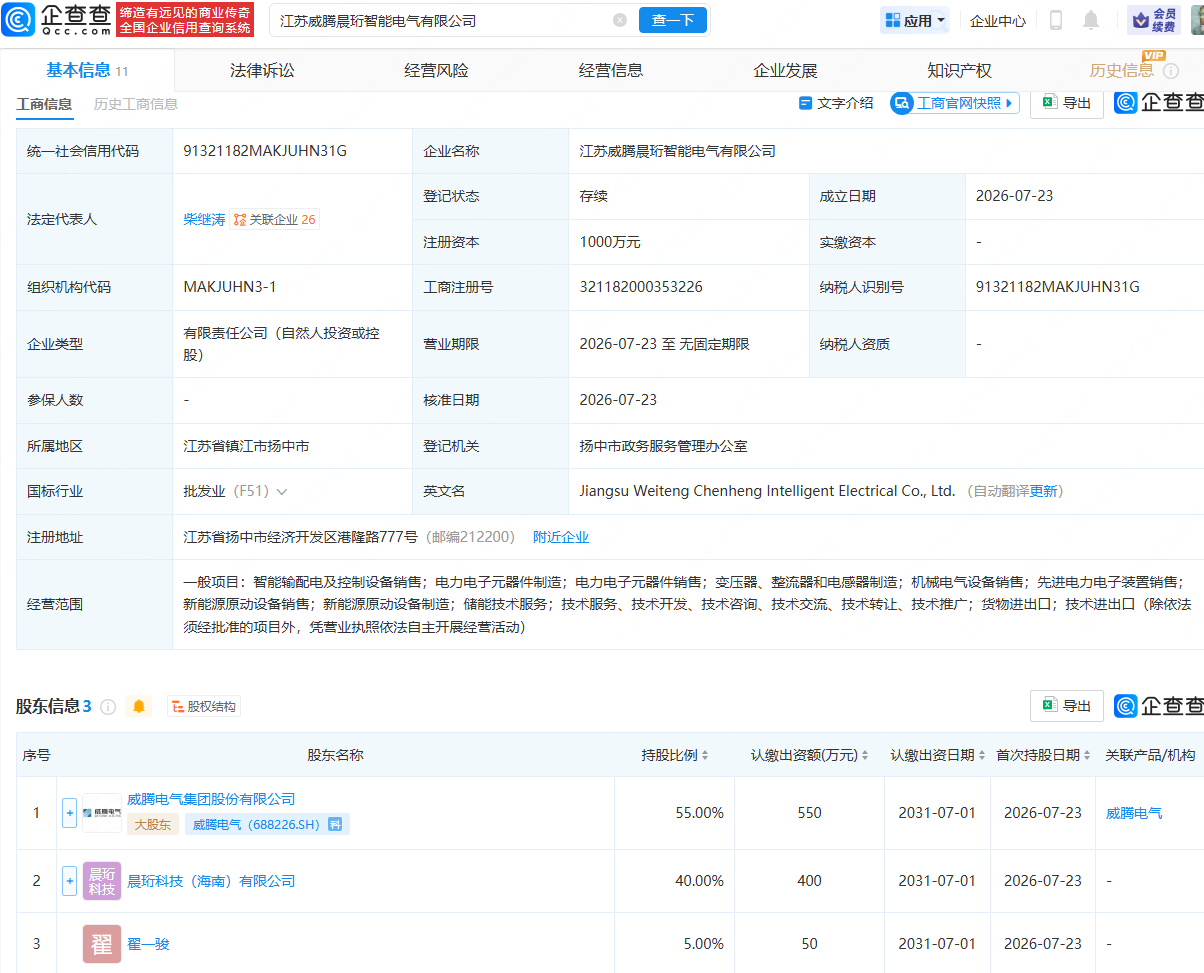This screenshot has width=1204, height=973.
Task: Select the 工商信息 sub-tab
Action: [43, 104]
